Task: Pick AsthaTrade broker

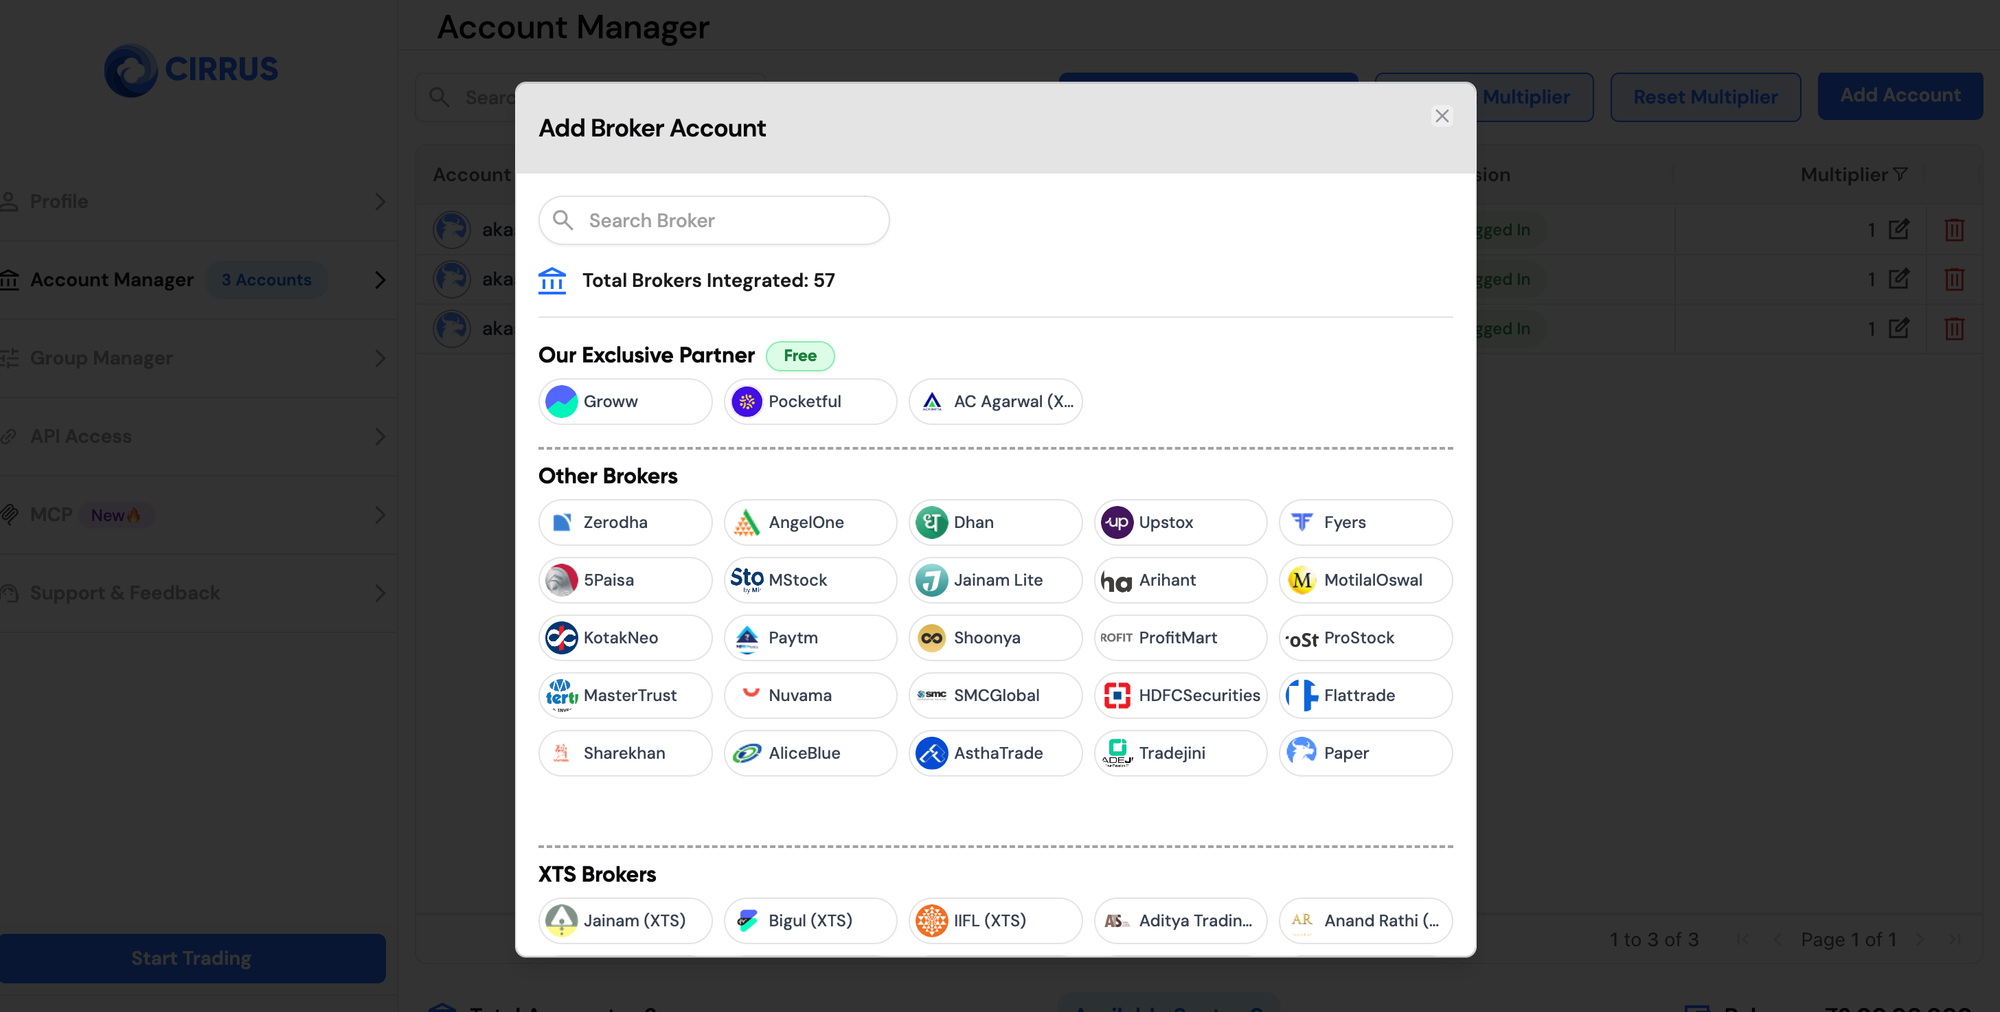Action: [x=995, y=753]
